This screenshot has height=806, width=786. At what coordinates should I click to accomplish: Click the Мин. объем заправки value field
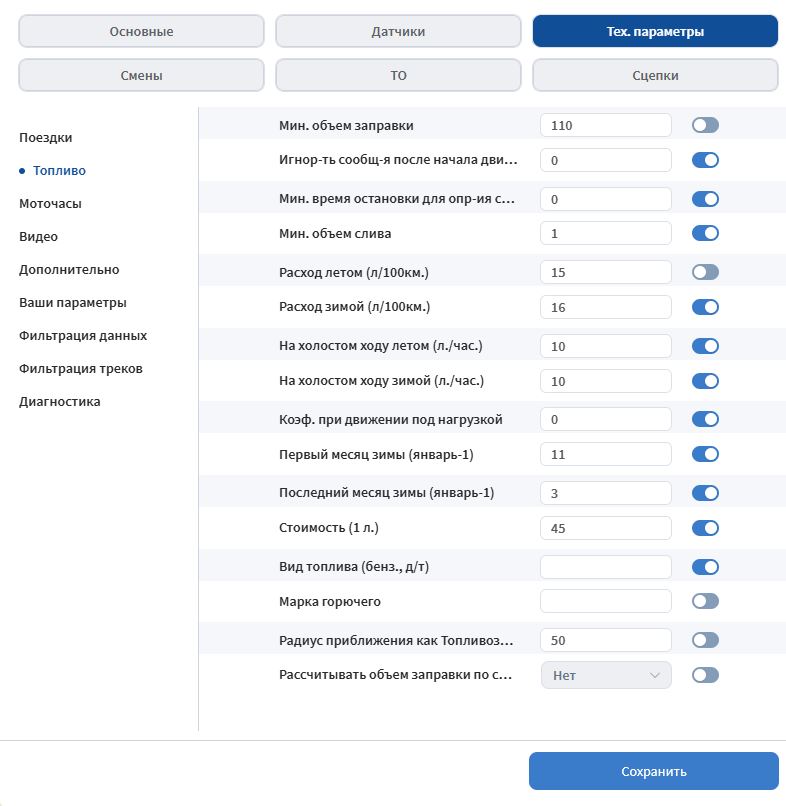(x=605, y=125)
